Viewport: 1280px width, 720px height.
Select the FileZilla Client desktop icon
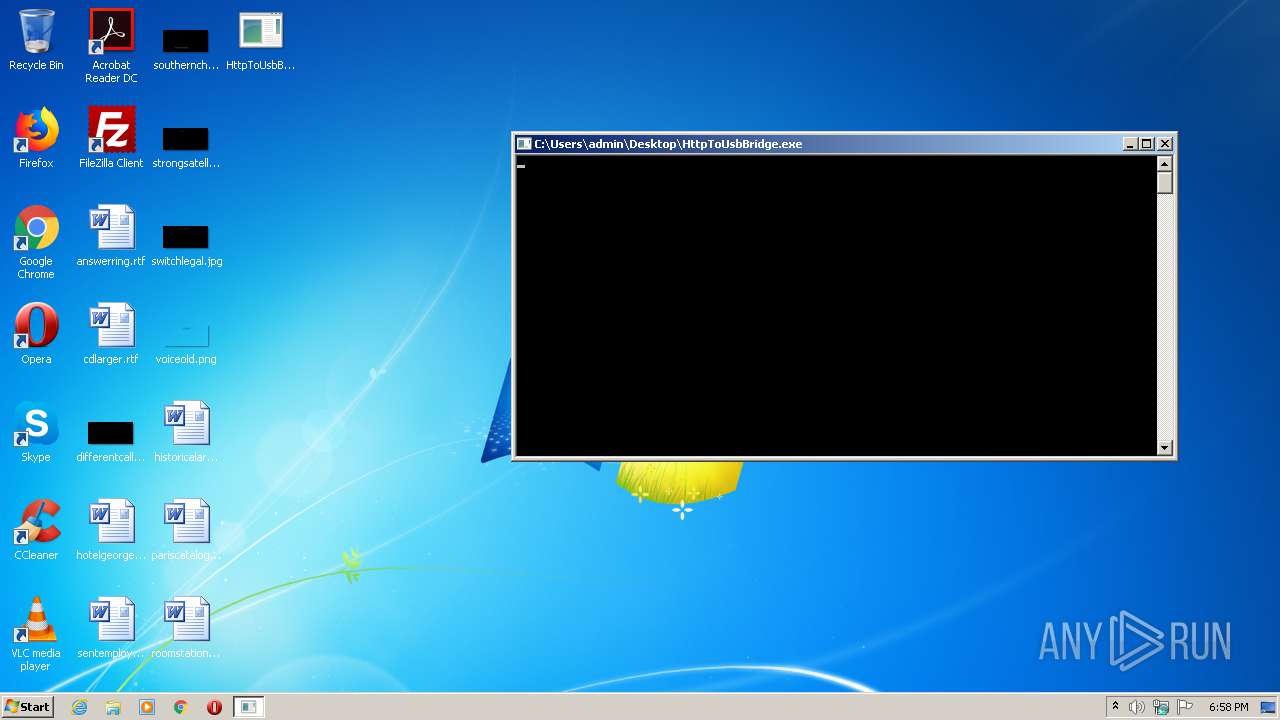click(x=111, y=139)
